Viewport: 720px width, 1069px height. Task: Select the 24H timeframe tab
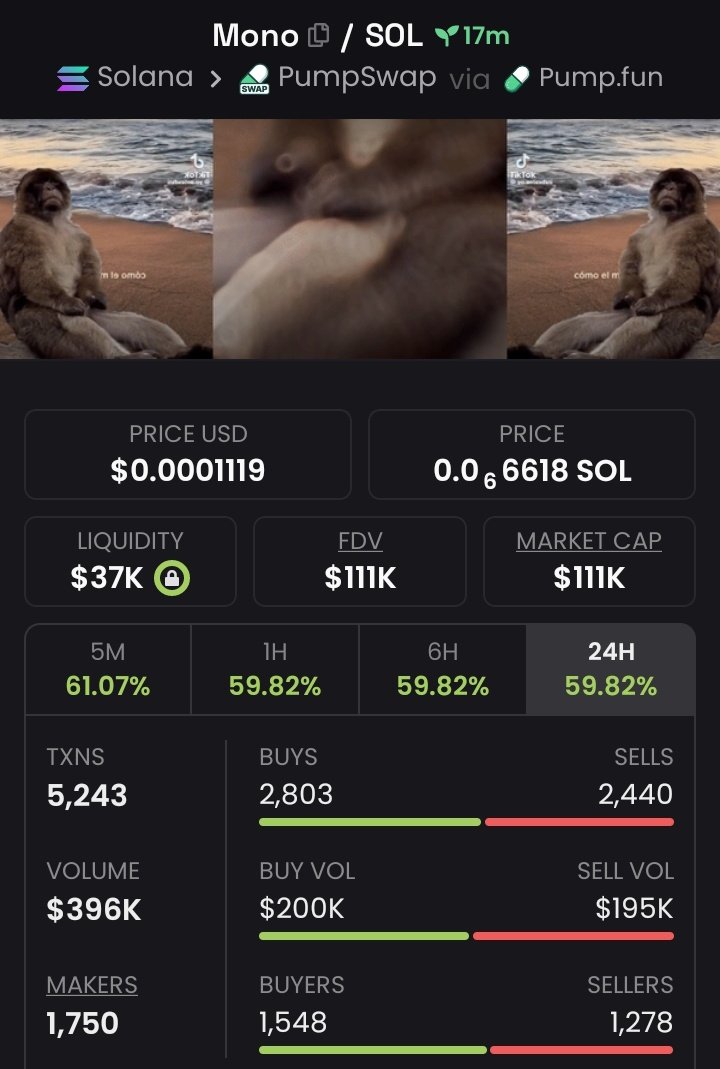pyautogui.click(x=611, y=669)
